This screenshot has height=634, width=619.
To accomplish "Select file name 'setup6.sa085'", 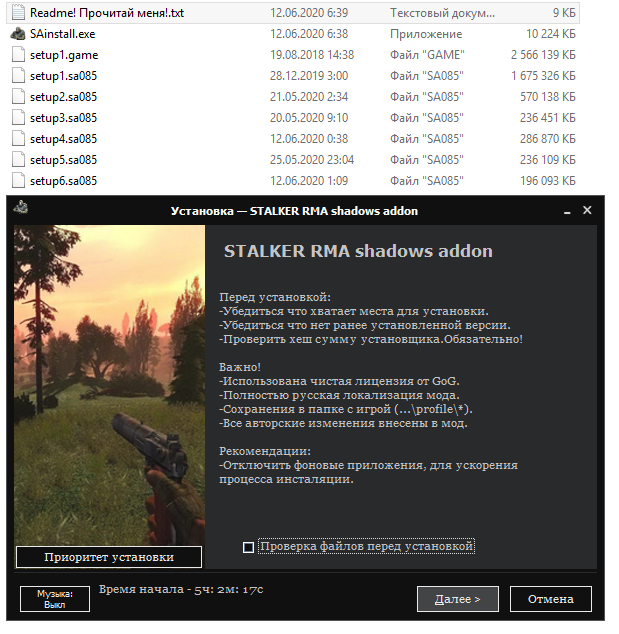I will click(63, 181).
